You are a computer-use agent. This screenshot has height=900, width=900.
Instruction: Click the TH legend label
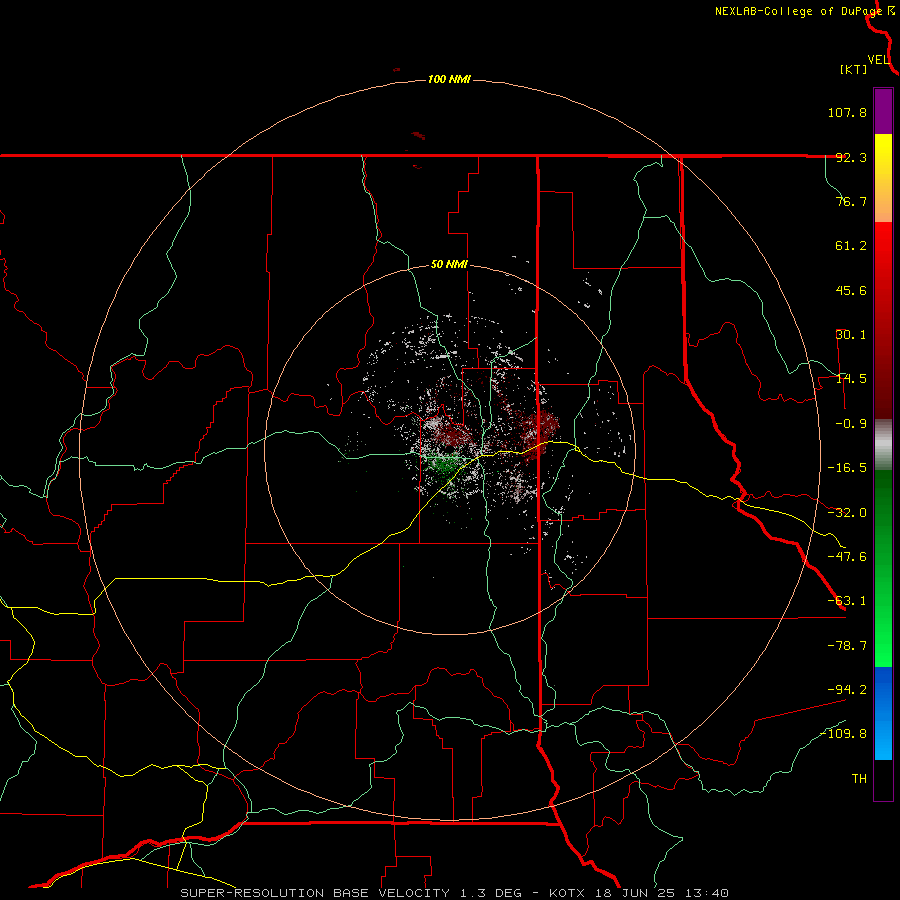[859, 778]
